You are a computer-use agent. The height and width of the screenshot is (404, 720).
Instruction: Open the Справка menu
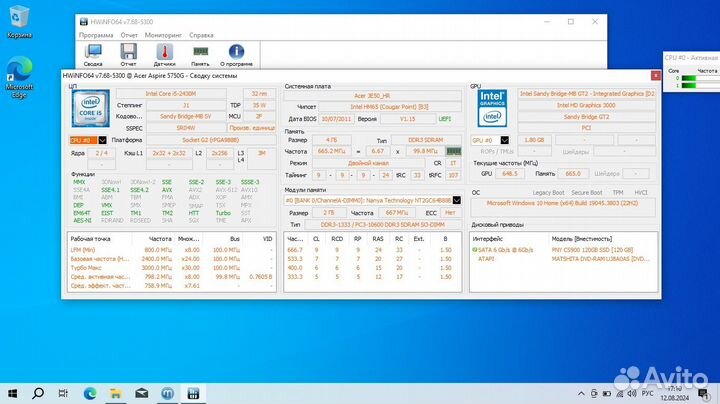coord(201,35)
